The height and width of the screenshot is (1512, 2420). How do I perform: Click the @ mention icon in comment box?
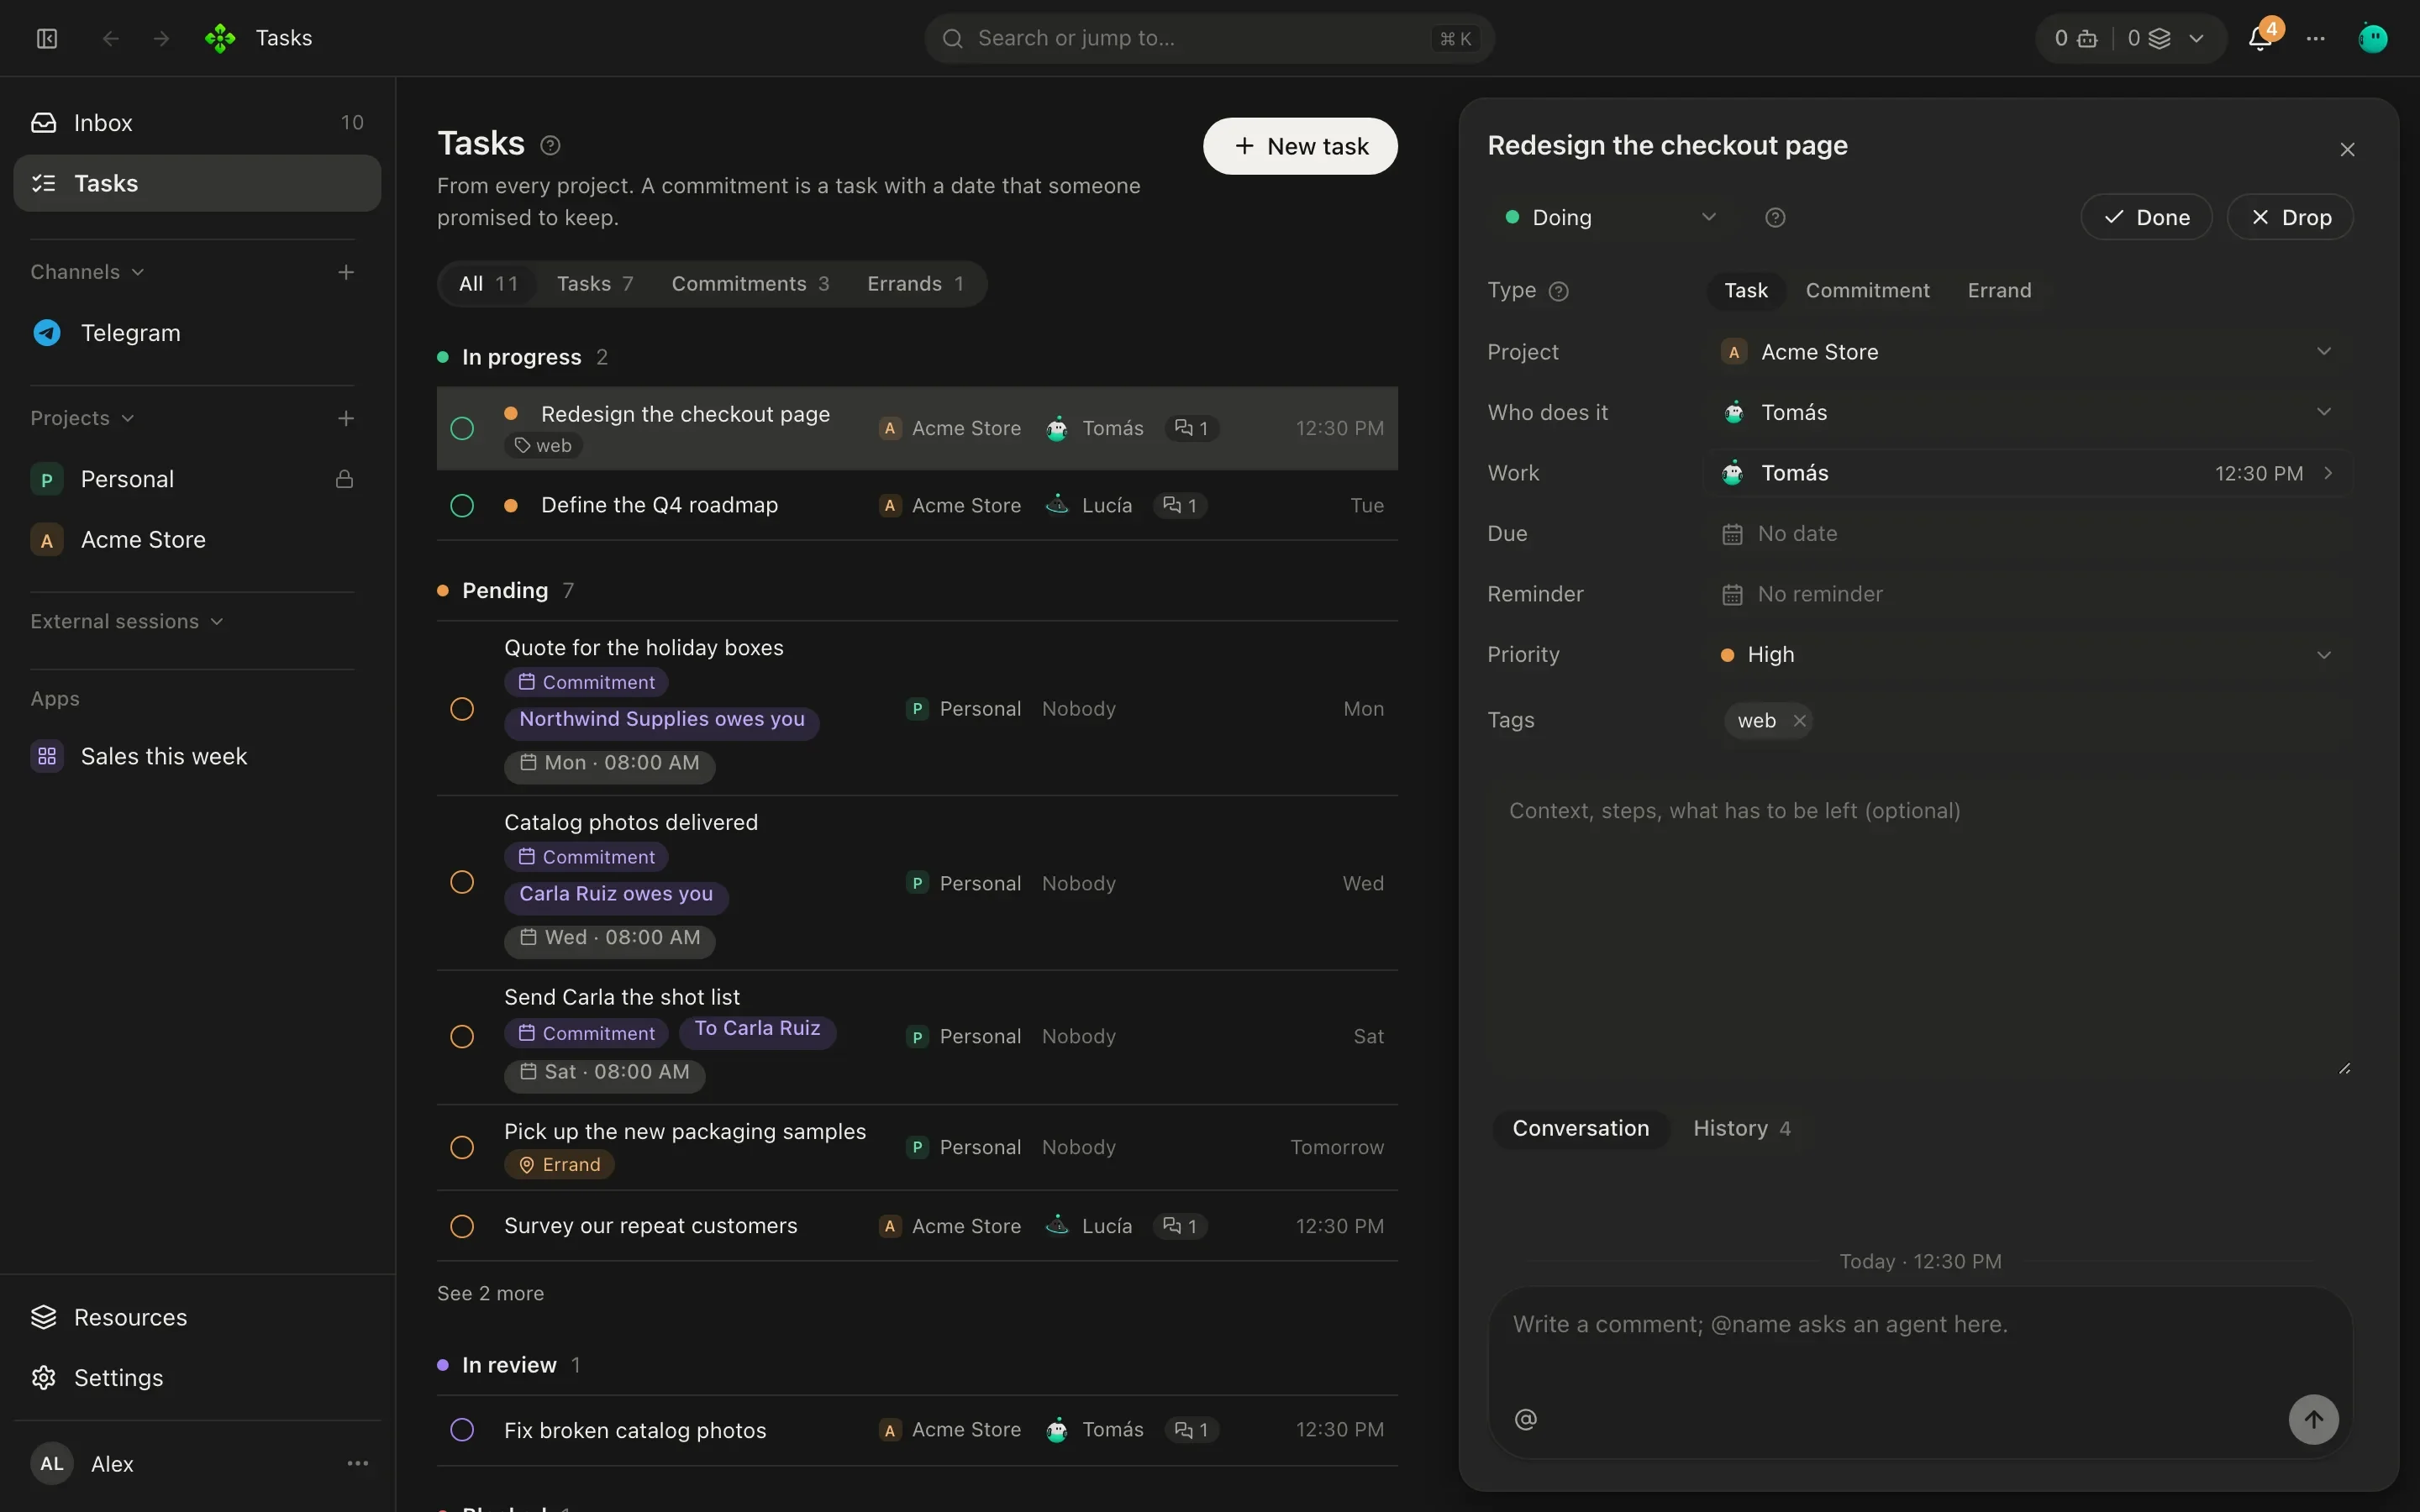[x=1525, y=1418]
